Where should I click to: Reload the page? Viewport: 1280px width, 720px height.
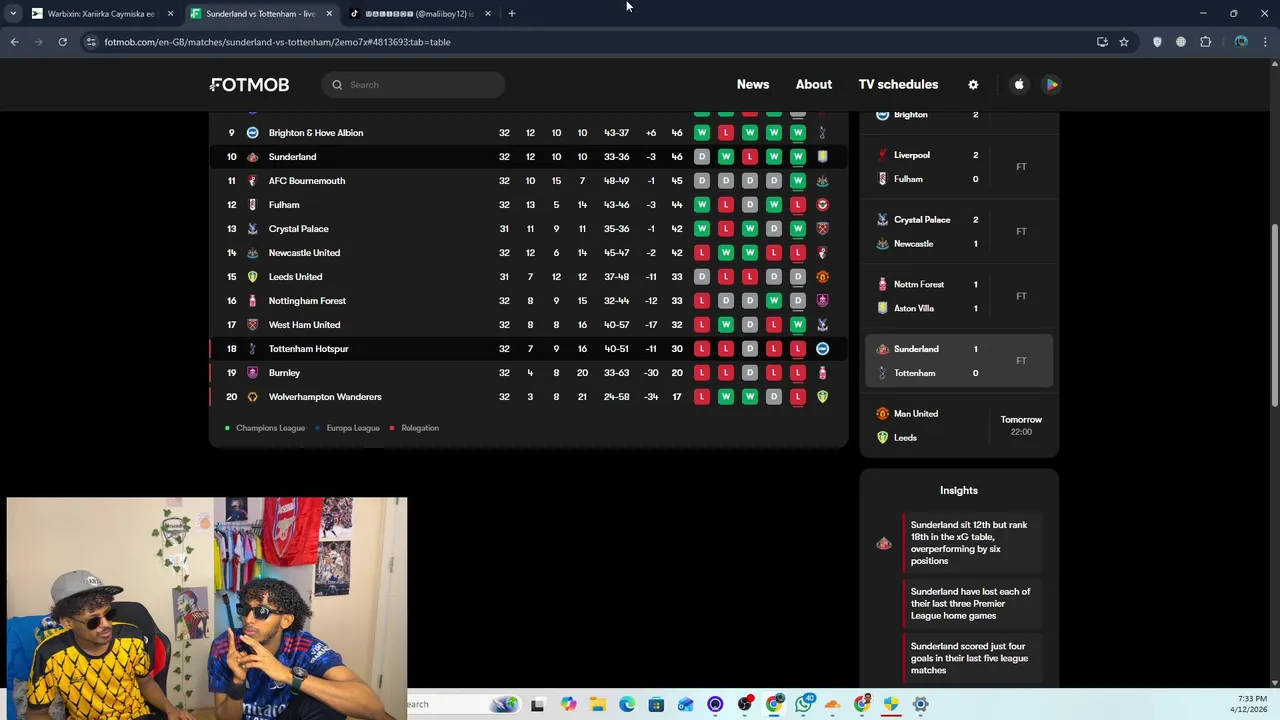(x=62, y=42)
